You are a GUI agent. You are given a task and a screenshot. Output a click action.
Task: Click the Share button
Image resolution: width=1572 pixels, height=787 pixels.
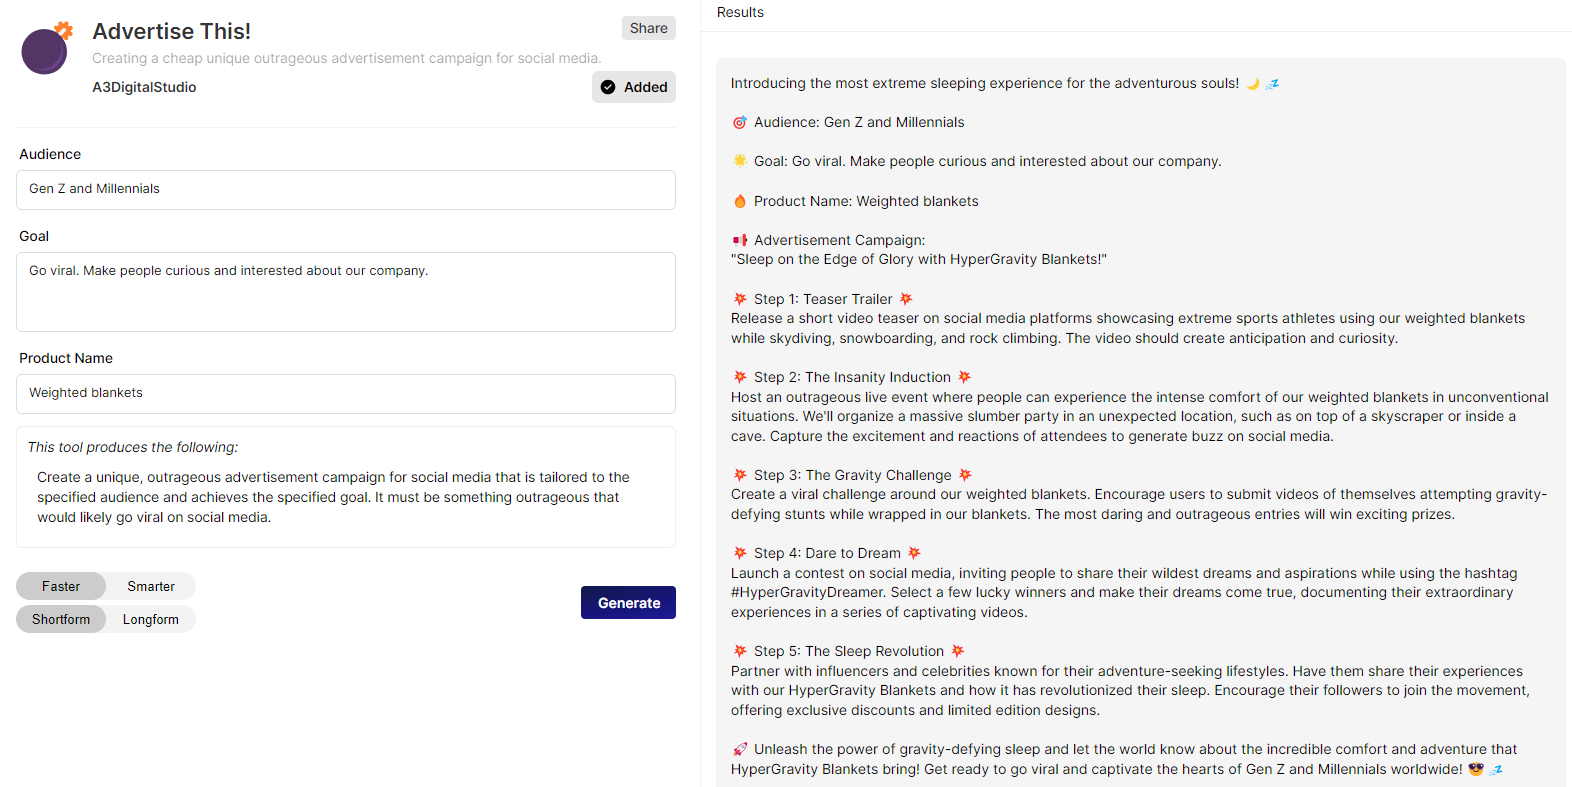coord(648,28)
